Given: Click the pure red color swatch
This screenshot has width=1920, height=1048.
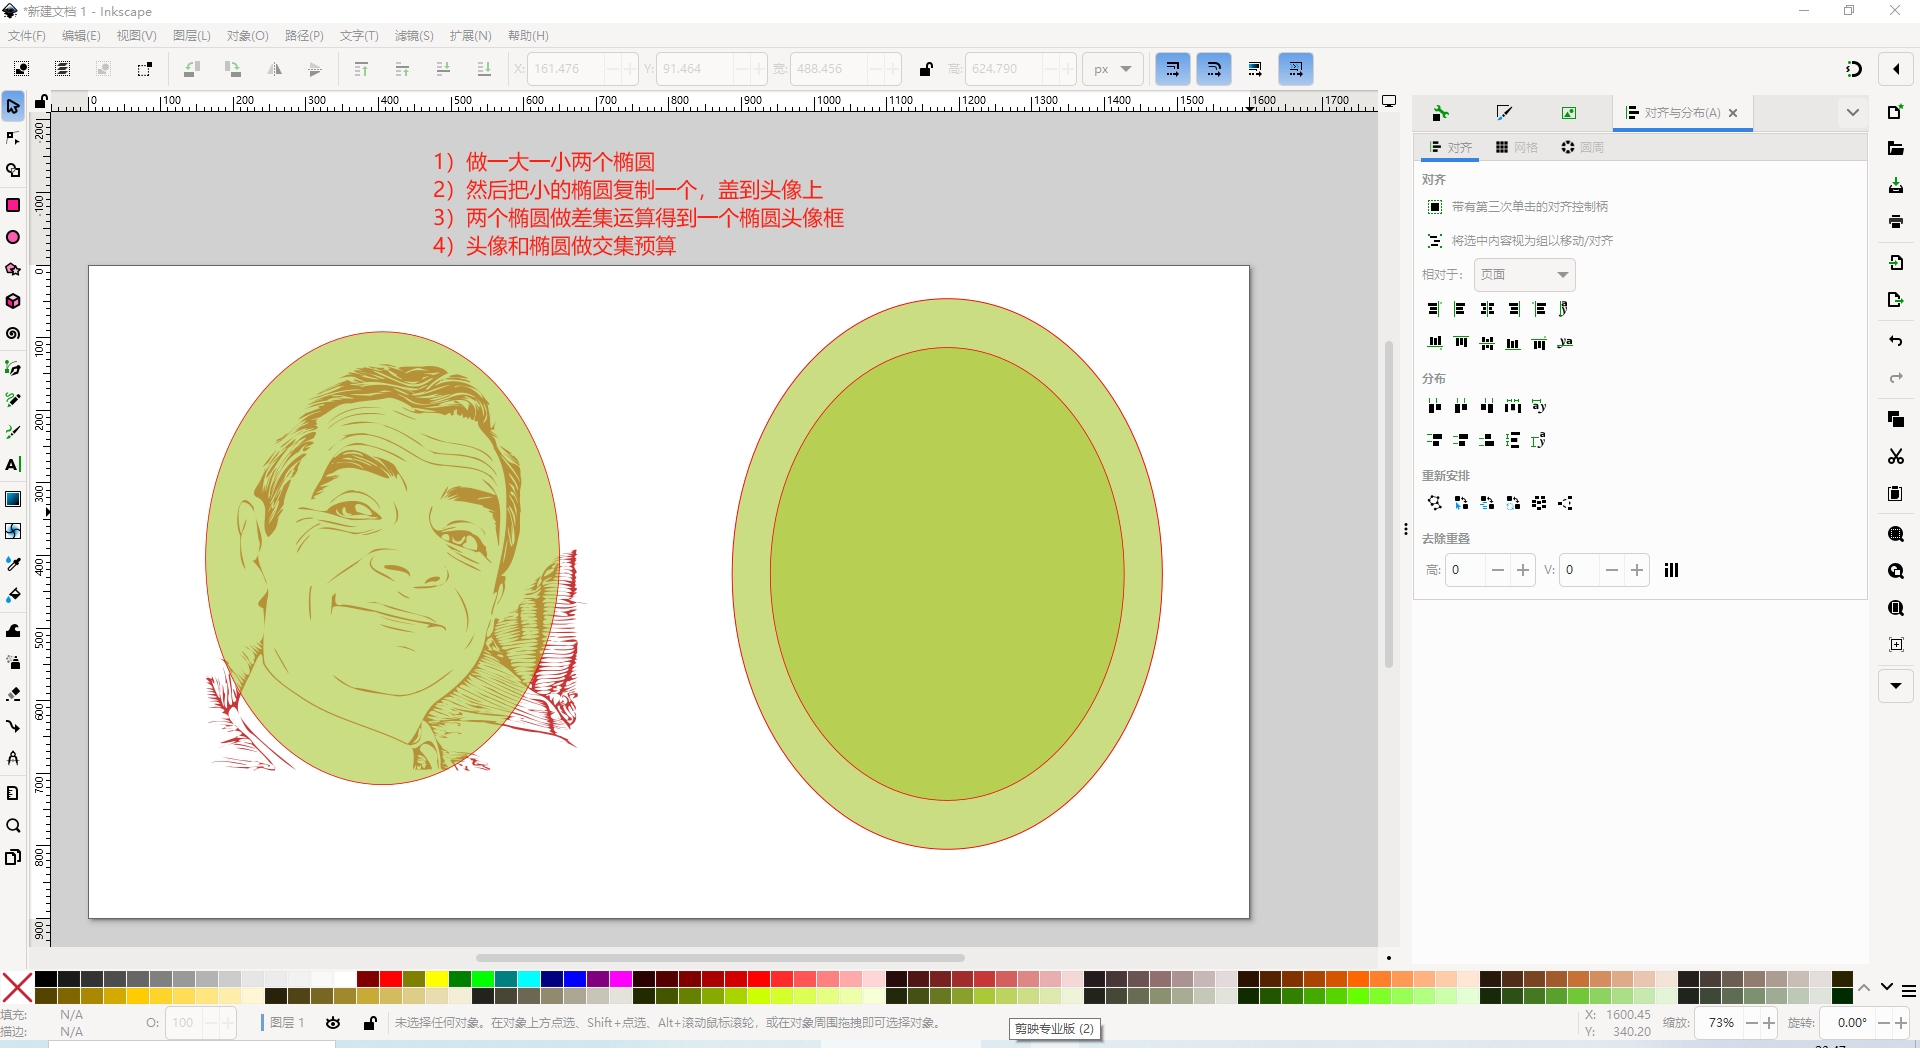Looking at the screenshot, I should coord(391,979).
